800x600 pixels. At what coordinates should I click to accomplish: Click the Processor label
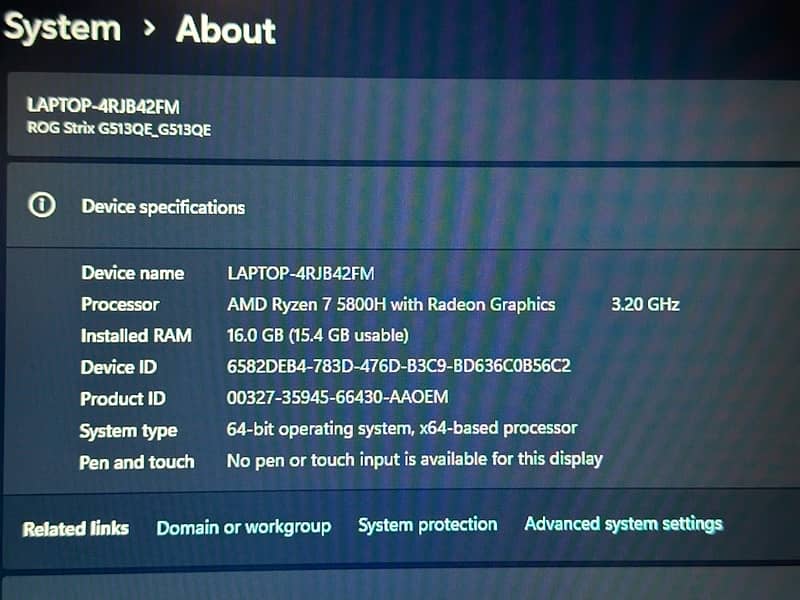tap(120, 305)
